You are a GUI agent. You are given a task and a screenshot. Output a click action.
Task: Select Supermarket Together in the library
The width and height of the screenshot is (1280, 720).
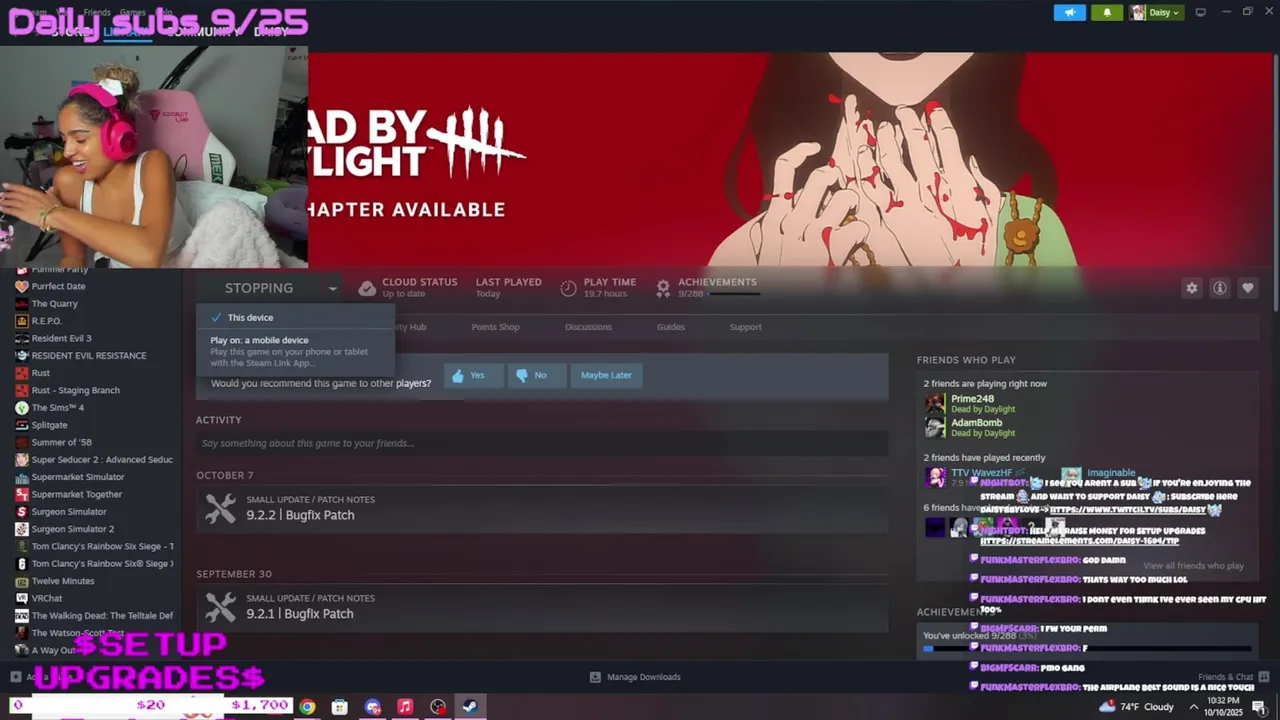pos(76,494)
